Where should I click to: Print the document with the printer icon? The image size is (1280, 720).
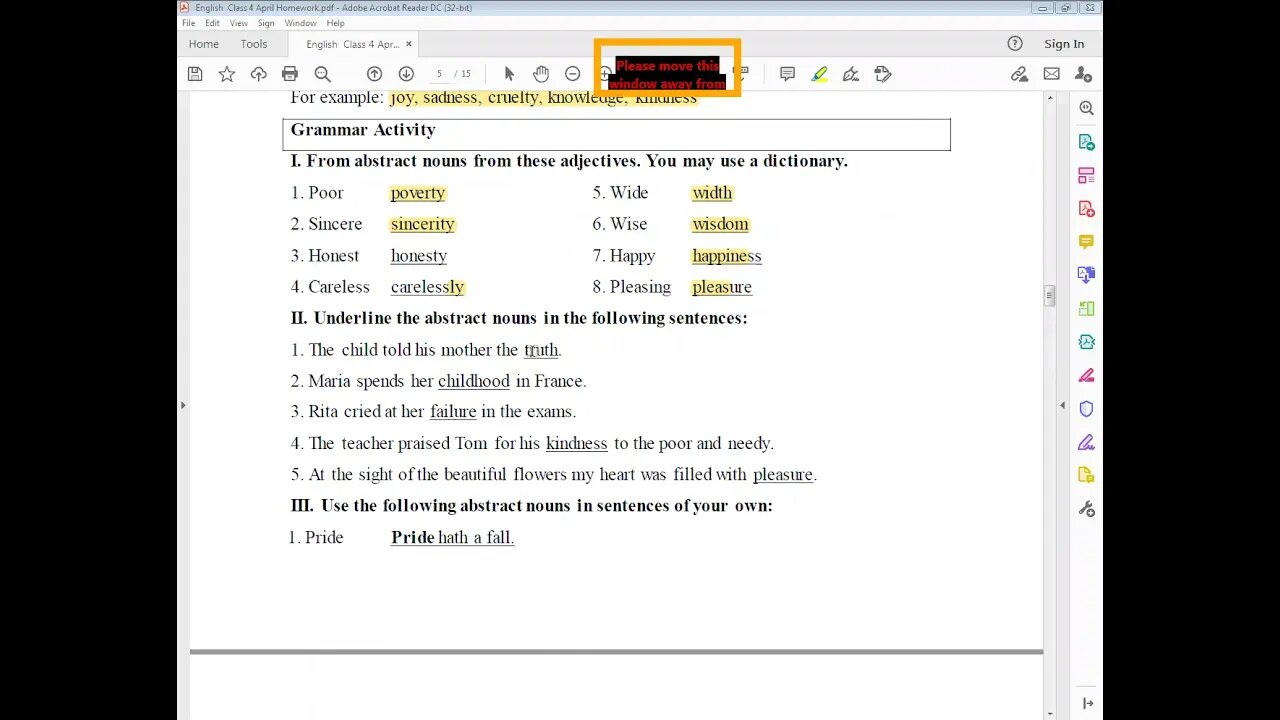290,74
